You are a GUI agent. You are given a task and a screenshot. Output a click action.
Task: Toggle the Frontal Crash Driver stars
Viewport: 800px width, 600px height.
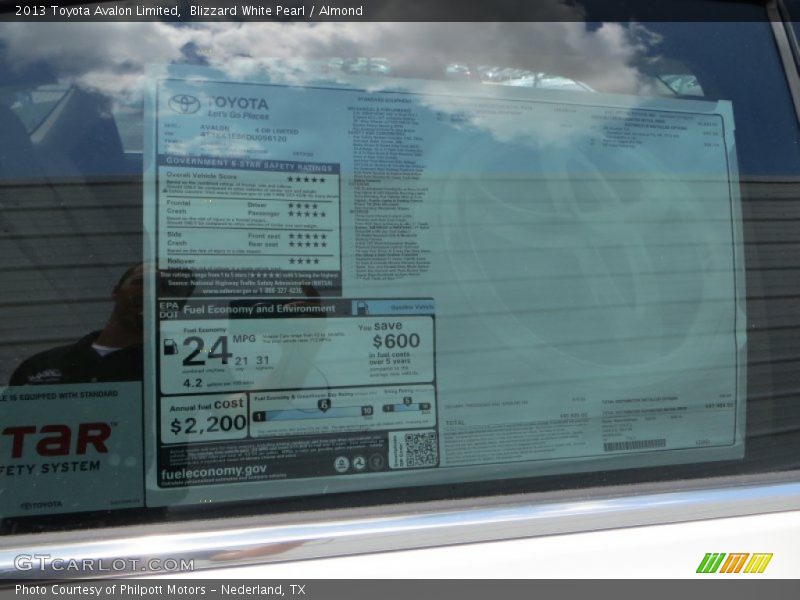(x=304, y=206)
